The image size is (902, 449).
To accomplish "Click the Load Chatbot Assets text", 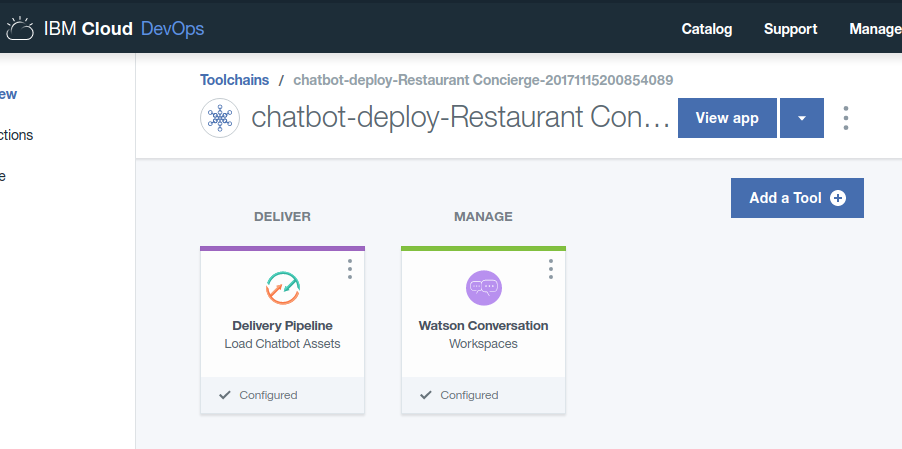I will (282, 344).
